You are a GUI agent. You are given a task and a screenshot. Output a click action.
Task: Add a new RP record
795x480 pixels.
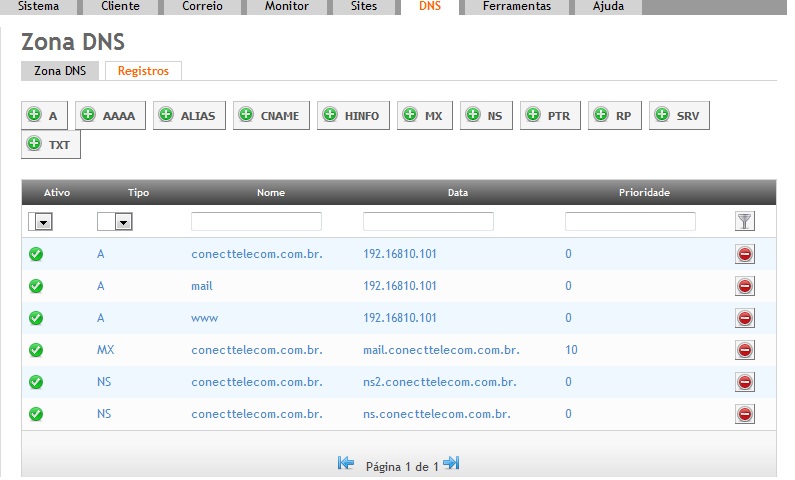point(615,116)
